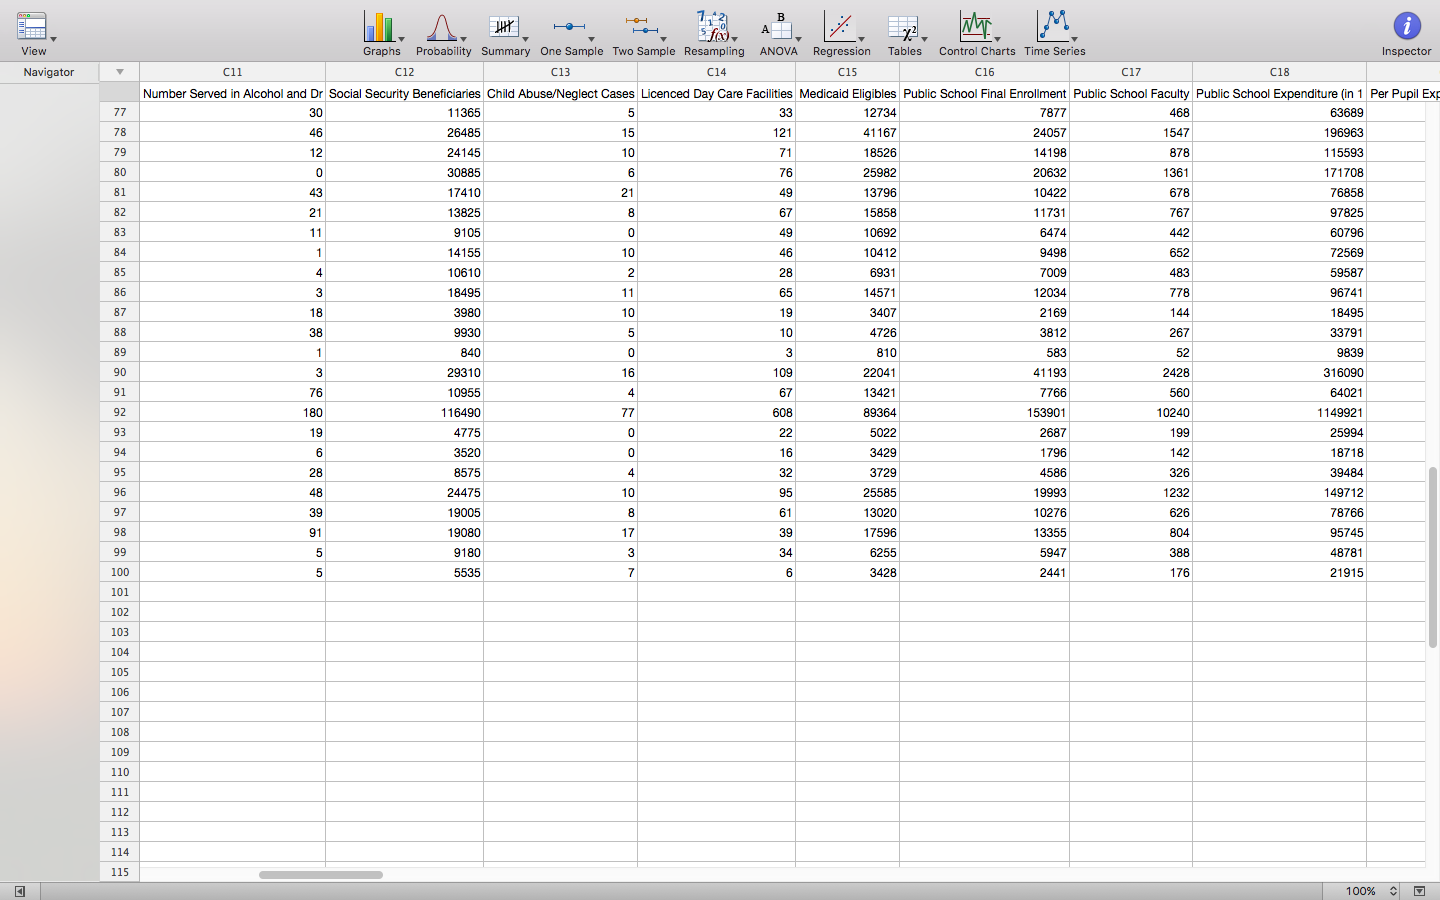This screenshot has width=1440, height=900.
Task: Select cell value 116490 in row 92
Action: (404, 412)
